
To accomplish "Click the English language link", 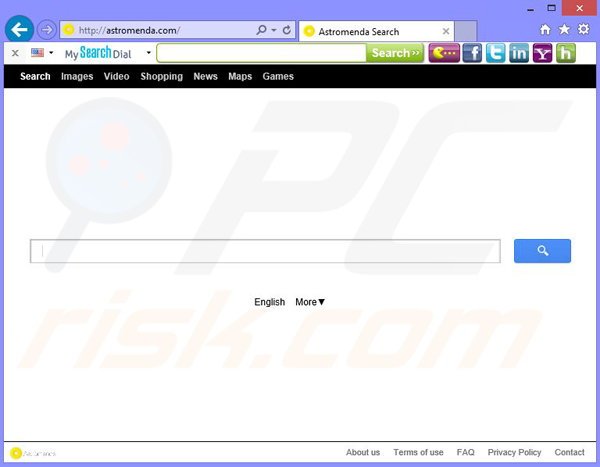I will point(269,302).
